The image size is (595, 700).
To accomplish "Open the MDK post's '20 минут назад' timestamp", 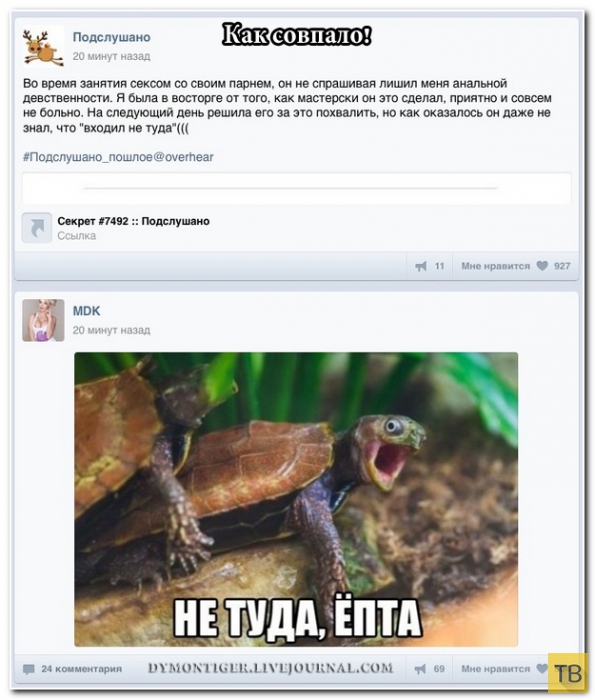I will [x=112, y=330].
